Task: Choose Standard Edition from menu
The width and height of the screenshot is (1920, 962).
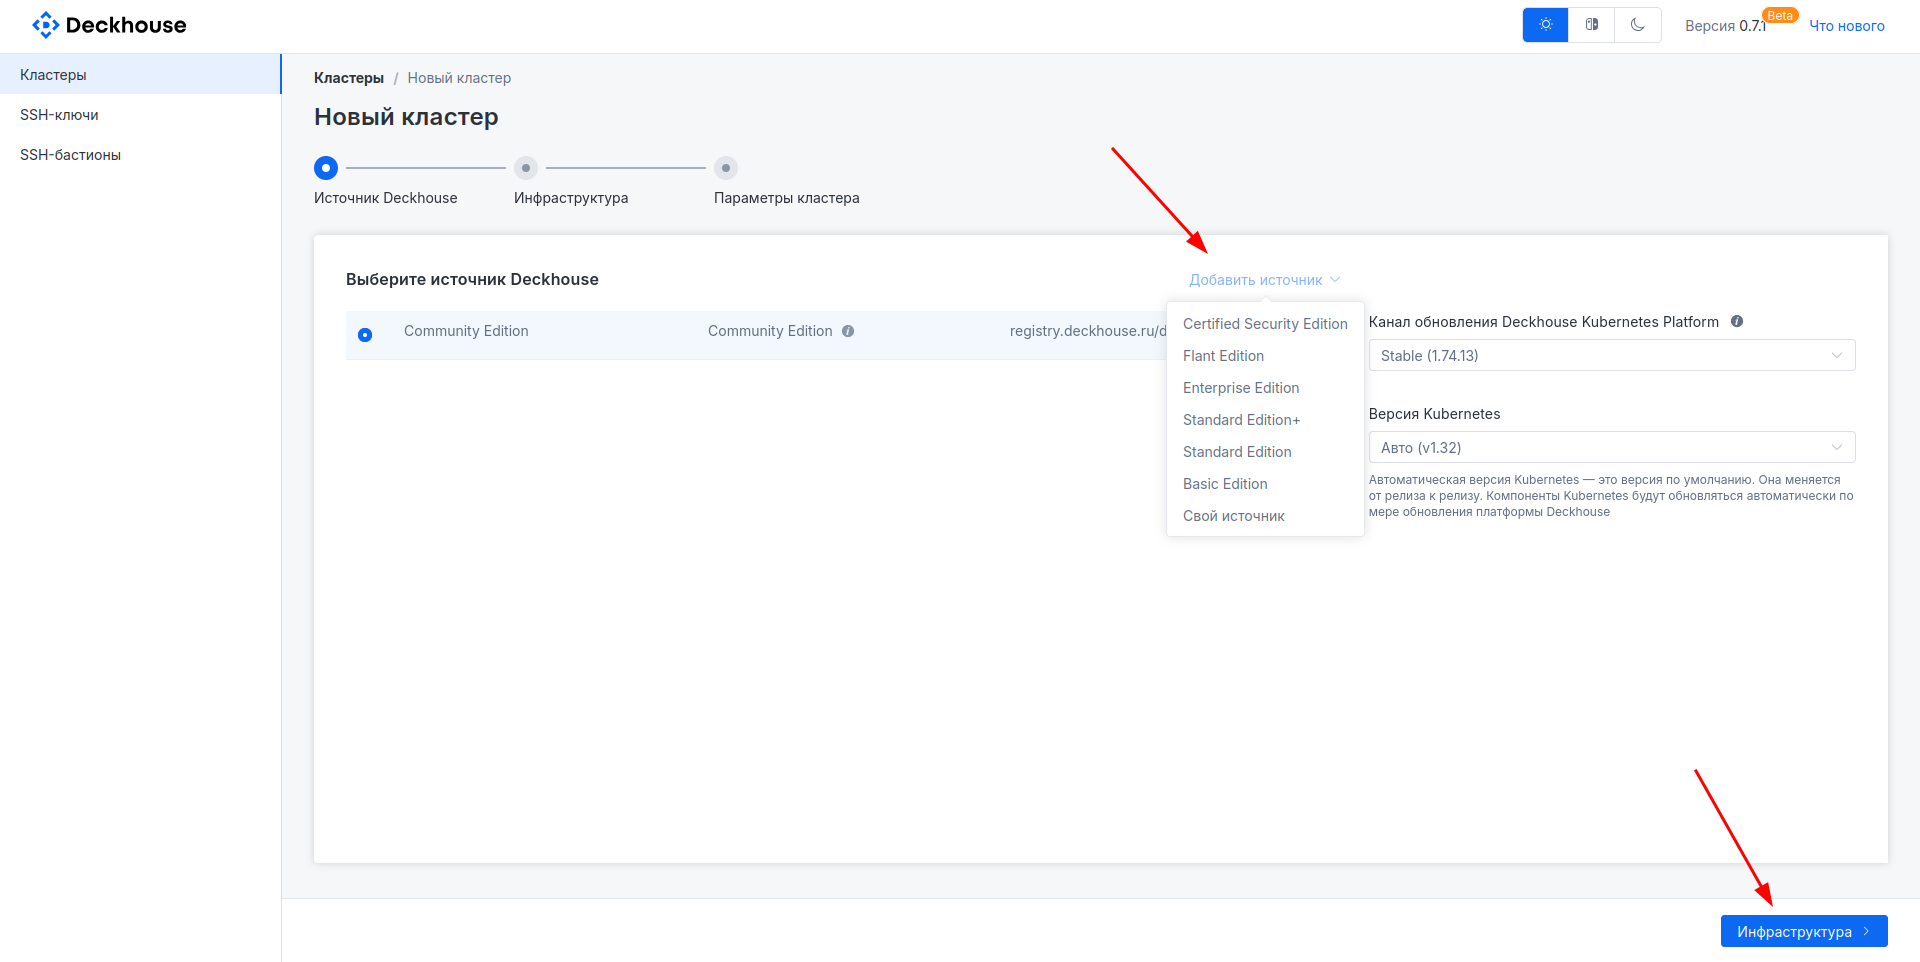Action: pos(1265,452)
